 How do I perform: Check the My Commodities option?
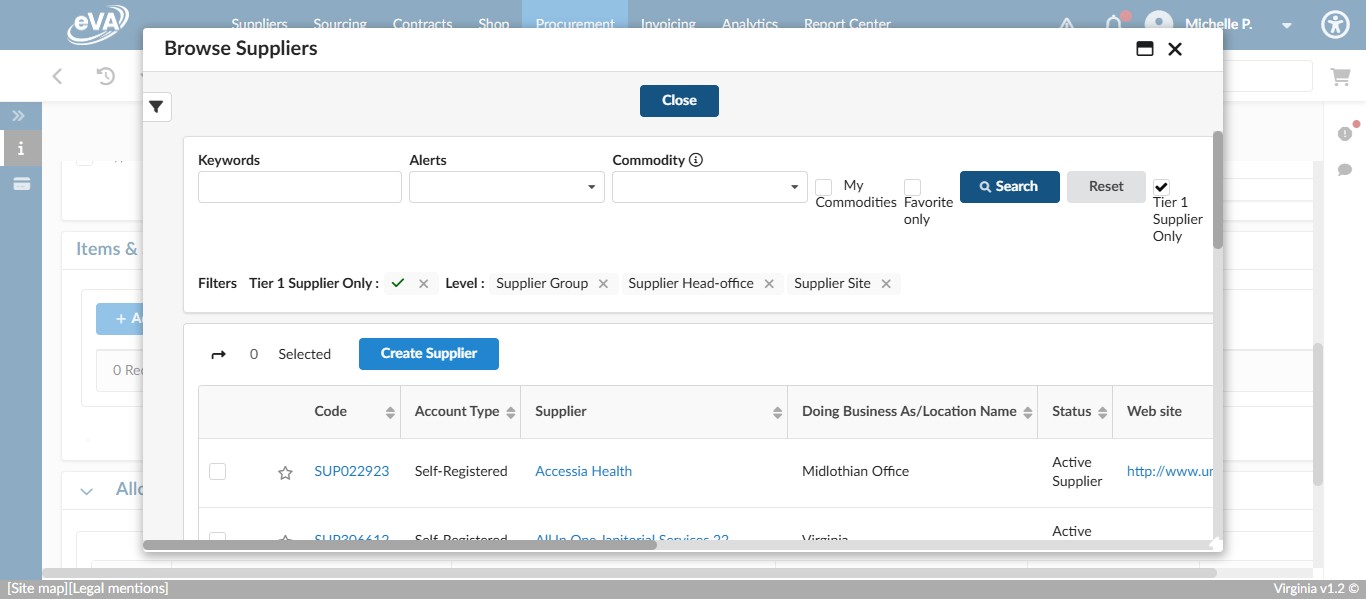pos(824,188)
